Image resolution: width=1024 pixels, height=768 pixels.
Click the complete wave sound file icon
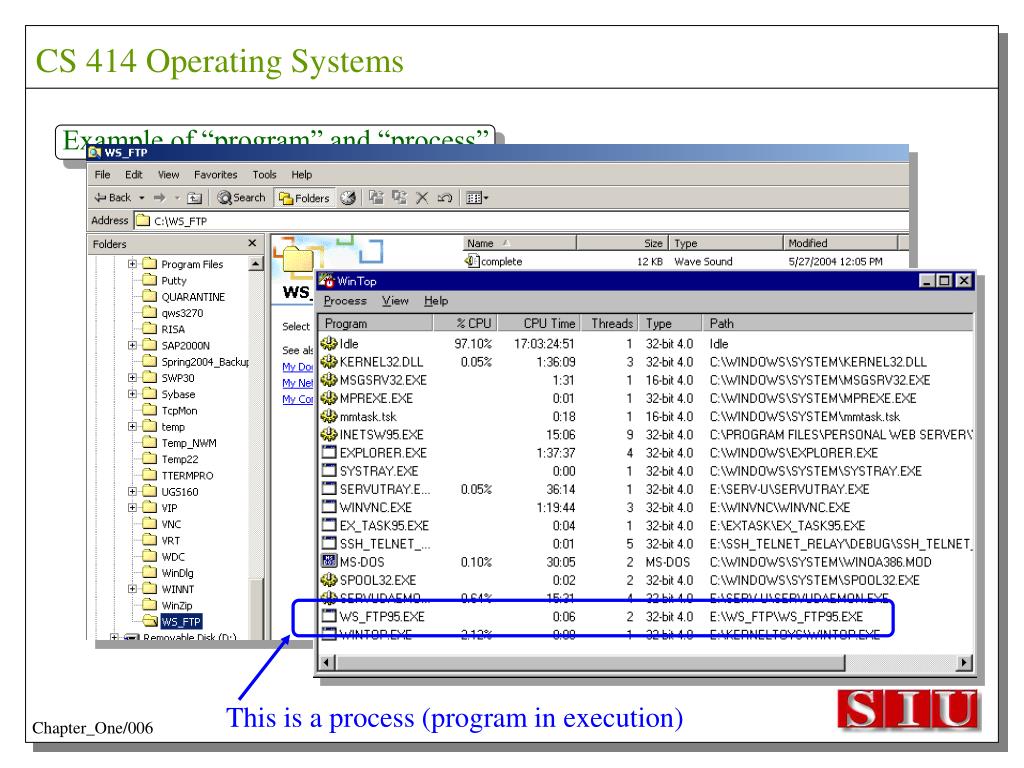[x=472, y=261]
